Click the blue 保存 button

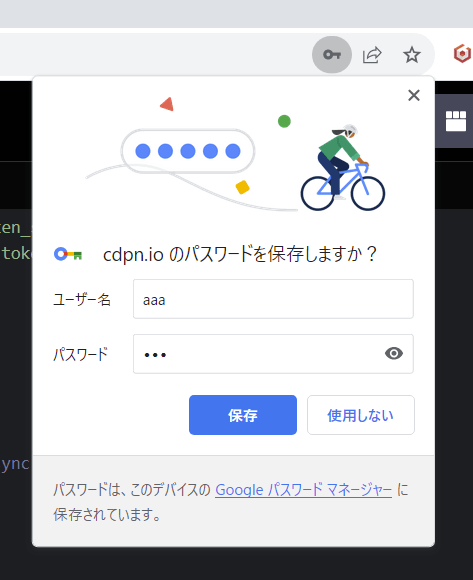tap(243, 415)
